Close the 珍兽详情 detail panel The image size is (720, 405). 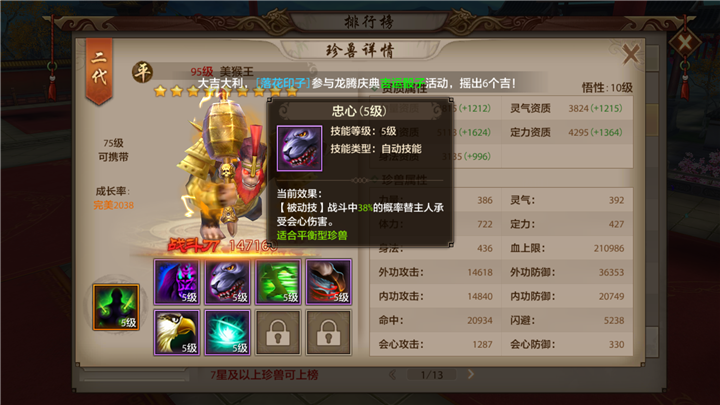631,54
